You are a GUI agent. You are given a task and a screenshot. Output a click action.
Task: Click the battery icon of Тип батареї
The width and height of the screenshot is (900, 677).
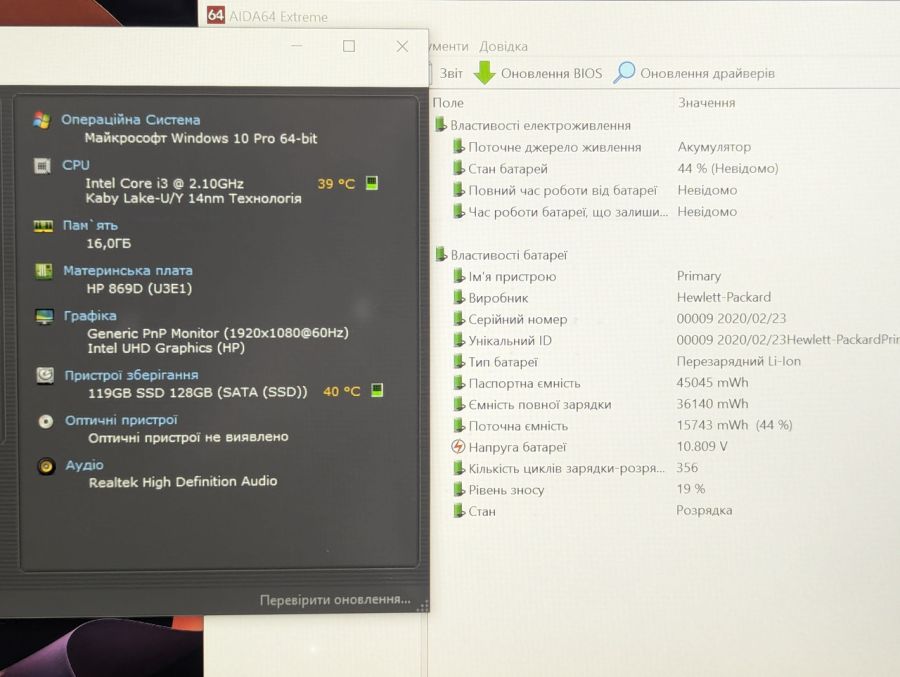(x=459, y=362)
